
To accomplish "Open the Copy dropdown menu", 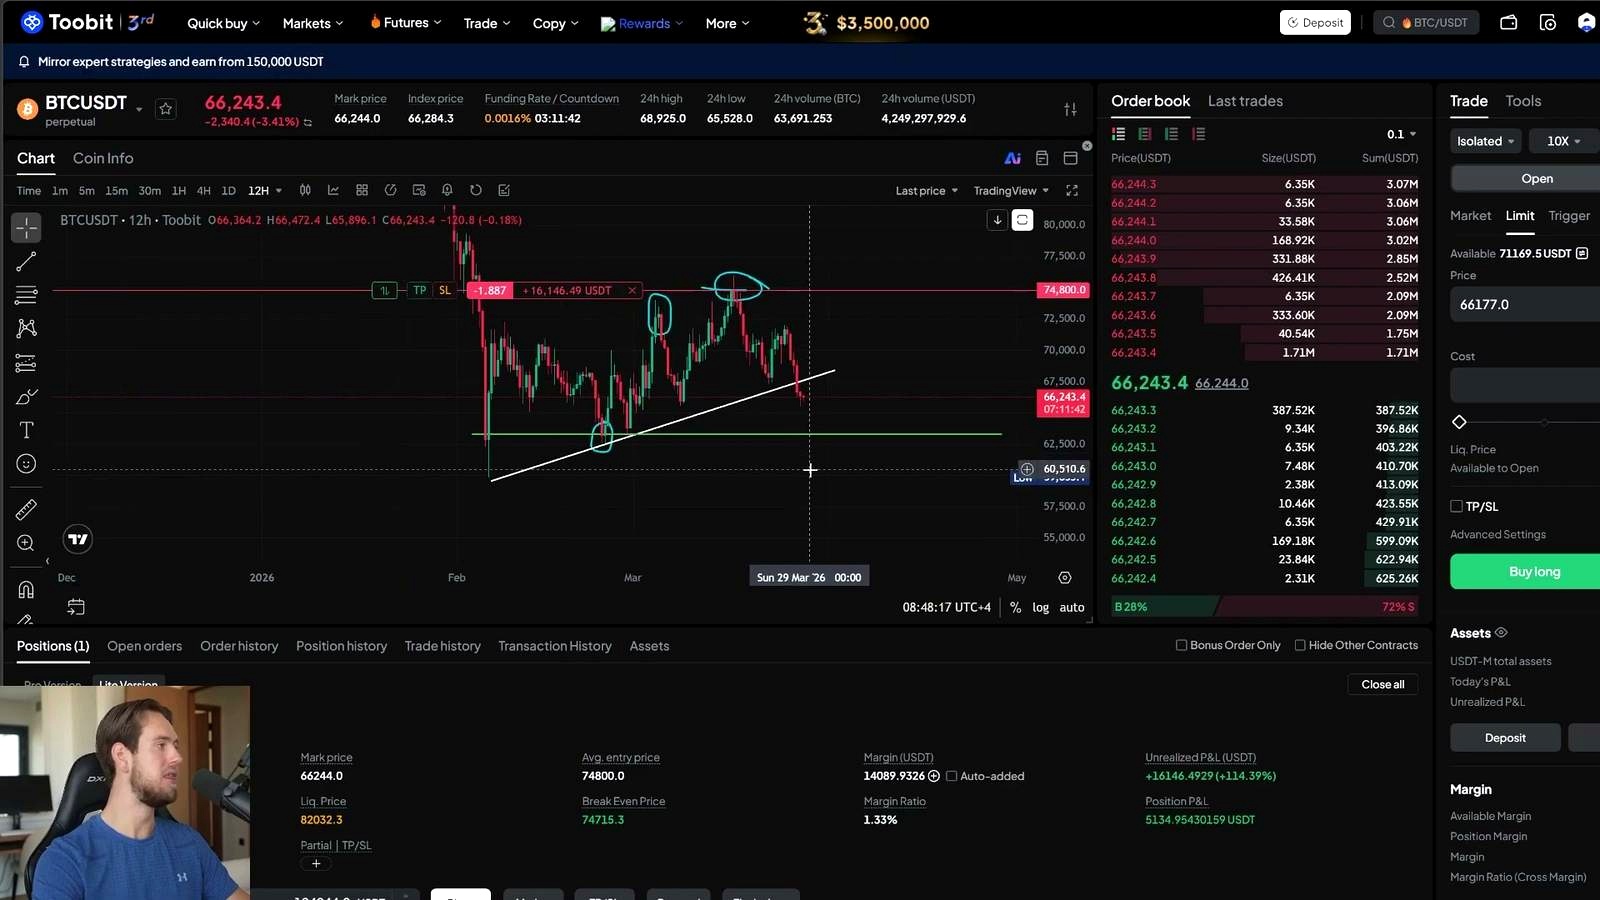I will (x=555, y=23).
